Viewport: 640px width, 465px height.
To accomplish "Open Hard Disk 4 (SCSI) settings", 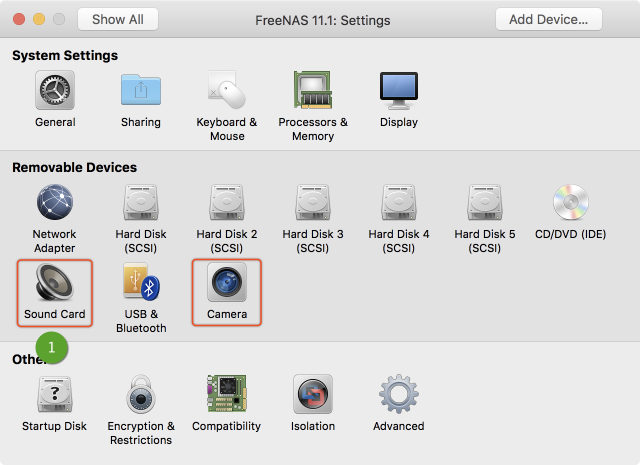I will 399,204.
